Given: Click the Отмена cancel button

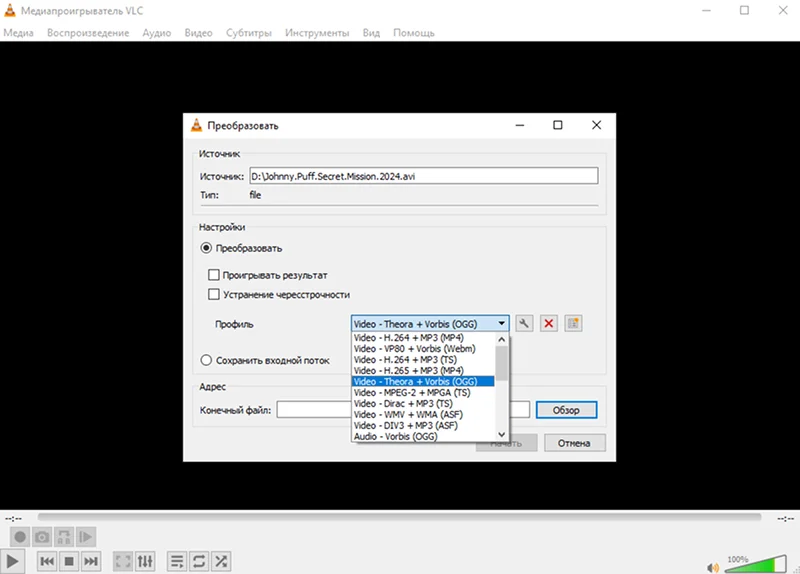Looking at the screenshot, I should (x=574, y=443).
